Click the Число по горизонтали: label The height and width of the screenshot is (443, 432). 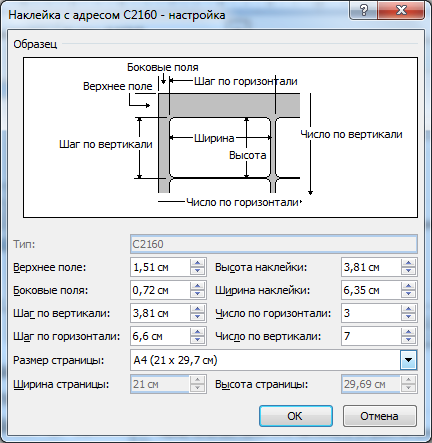click(273, 313)
